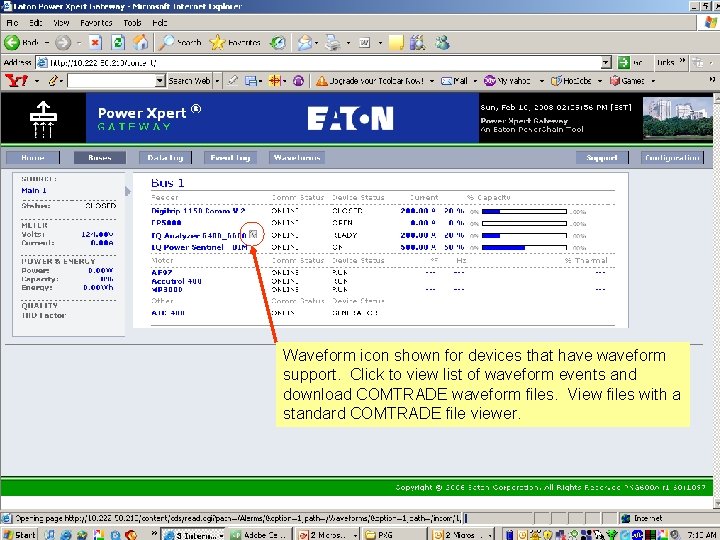Open the View menu
This screenshot has width=720, height=540.
[61, 22]
